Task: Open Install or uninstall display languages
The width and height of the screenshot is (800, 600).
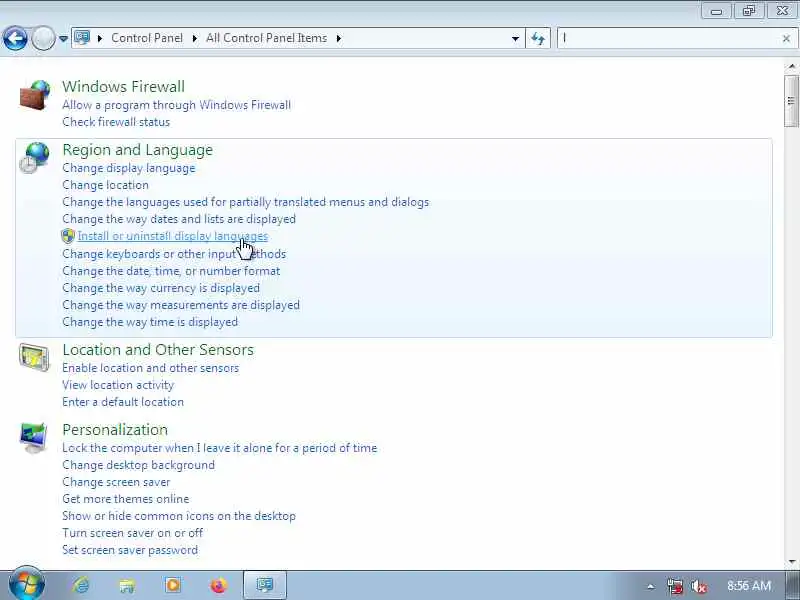Action: pyautogui.click(x=172, y=236)
